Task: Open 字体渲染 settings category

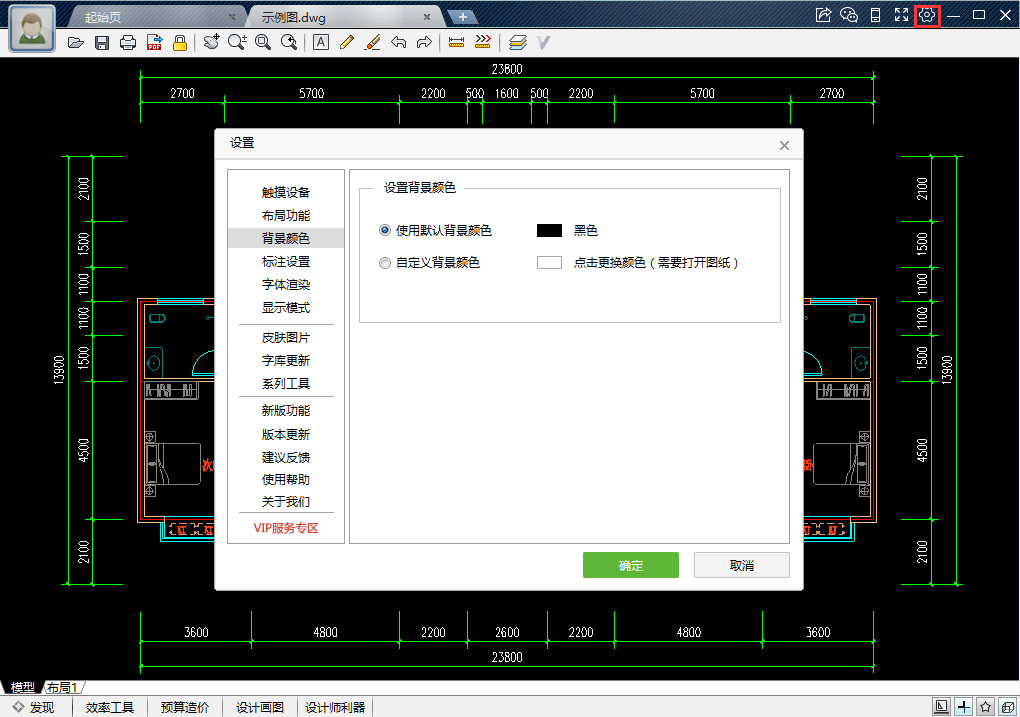Action: coord(286,284)
